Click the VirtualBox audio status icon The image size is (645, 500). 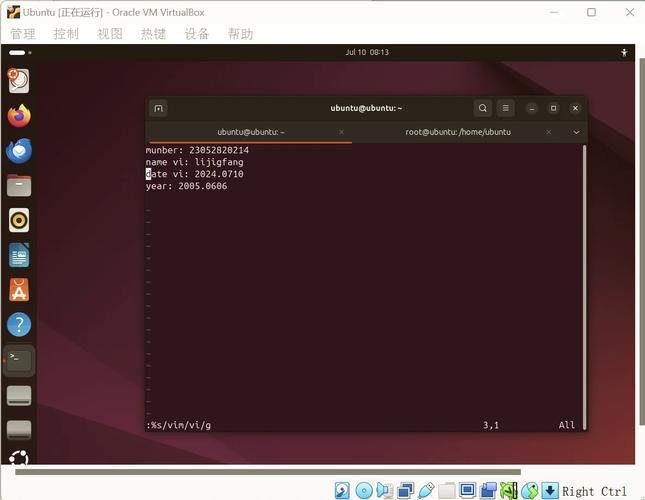tap(385, 491)
